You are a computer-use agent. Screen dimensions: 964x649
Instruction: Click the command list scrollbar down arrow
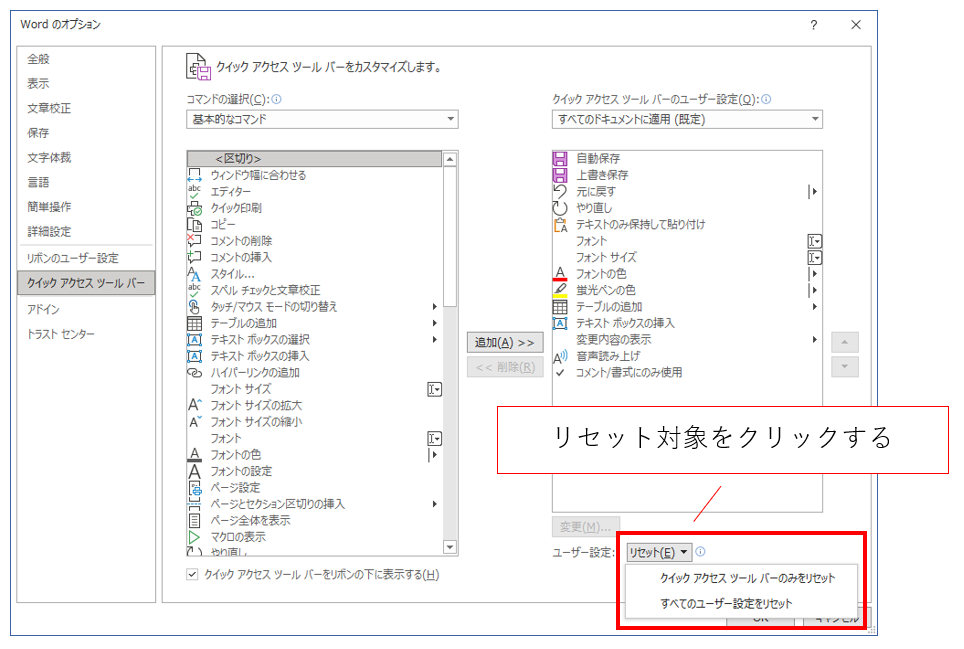(x=450, y=547)
